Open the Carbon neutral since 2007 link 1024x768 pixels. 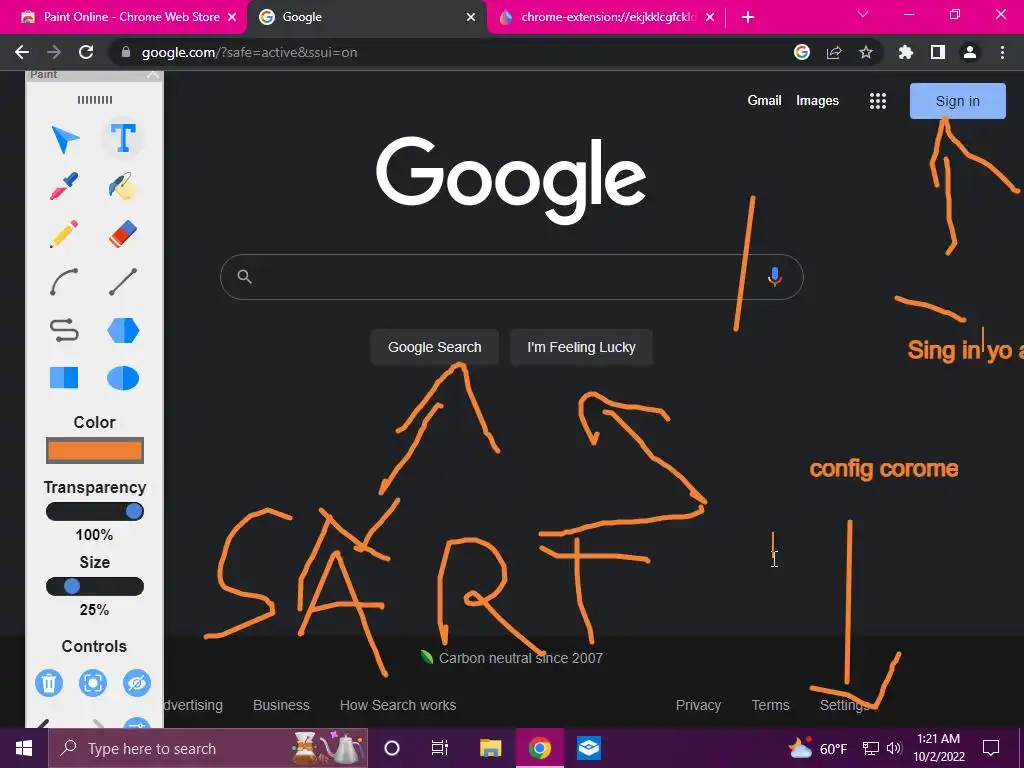click(x=520, y=658)
